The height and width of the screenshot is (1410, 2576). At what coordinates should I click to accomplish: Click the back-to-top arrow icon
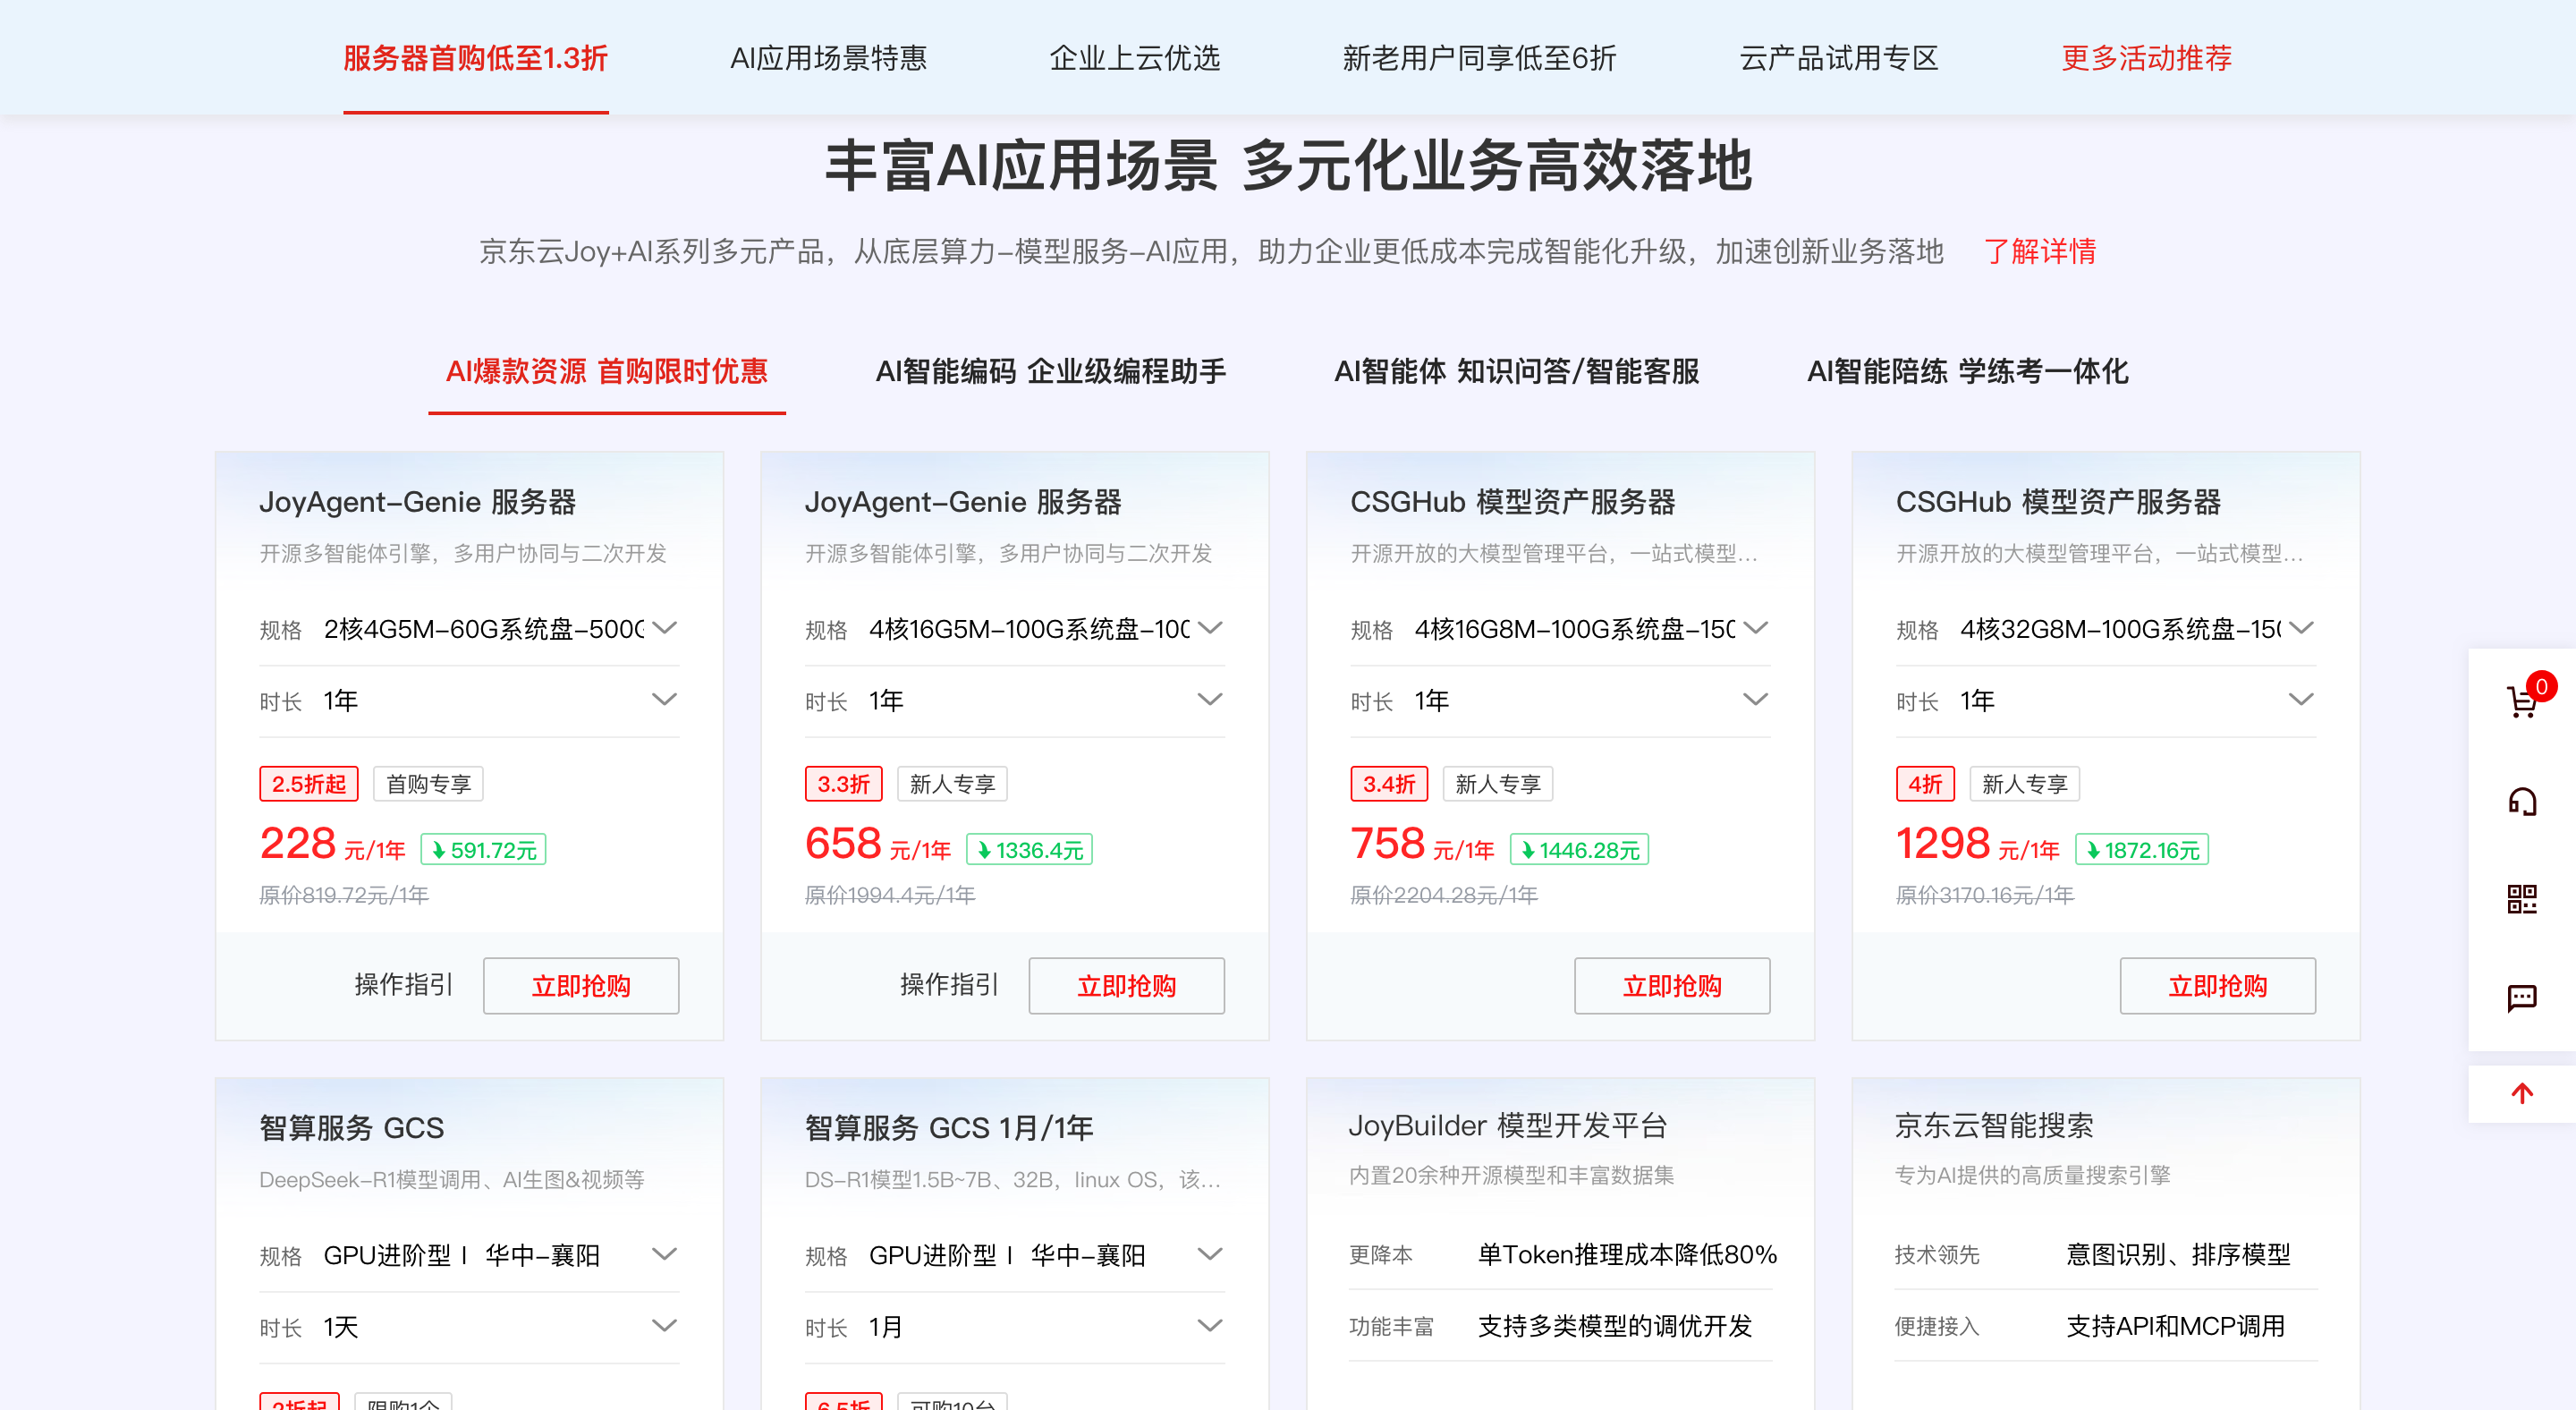2521,1093
